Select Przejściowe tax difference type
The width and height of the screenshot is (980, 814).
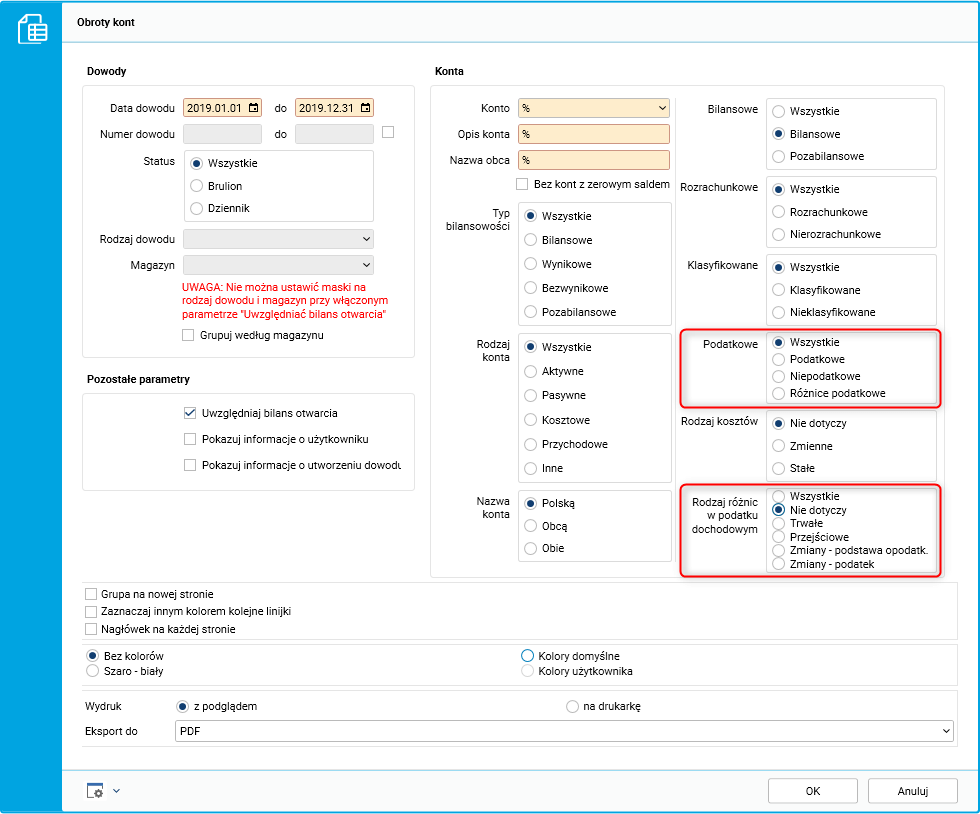[x=779, y=537]
